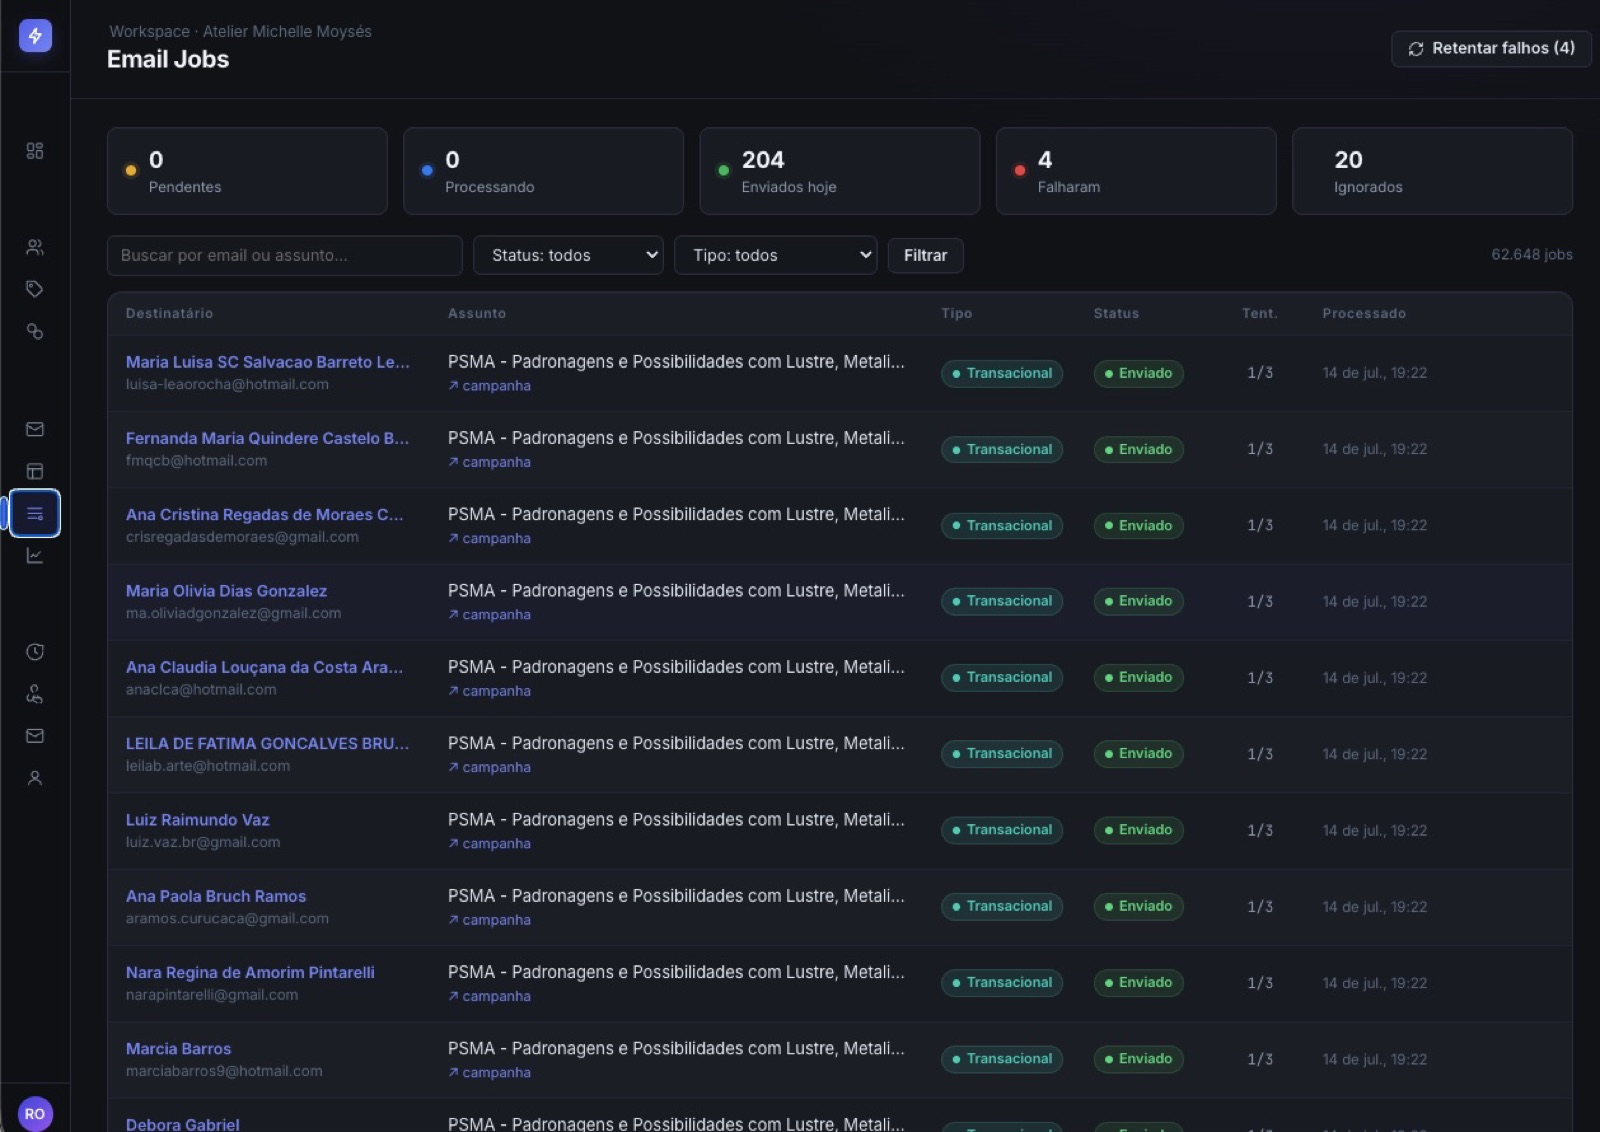Image resolution: width=1600 pixels, height=1132 pixels.
Task: Click the Filtrar button
Action: coord(925,255)
